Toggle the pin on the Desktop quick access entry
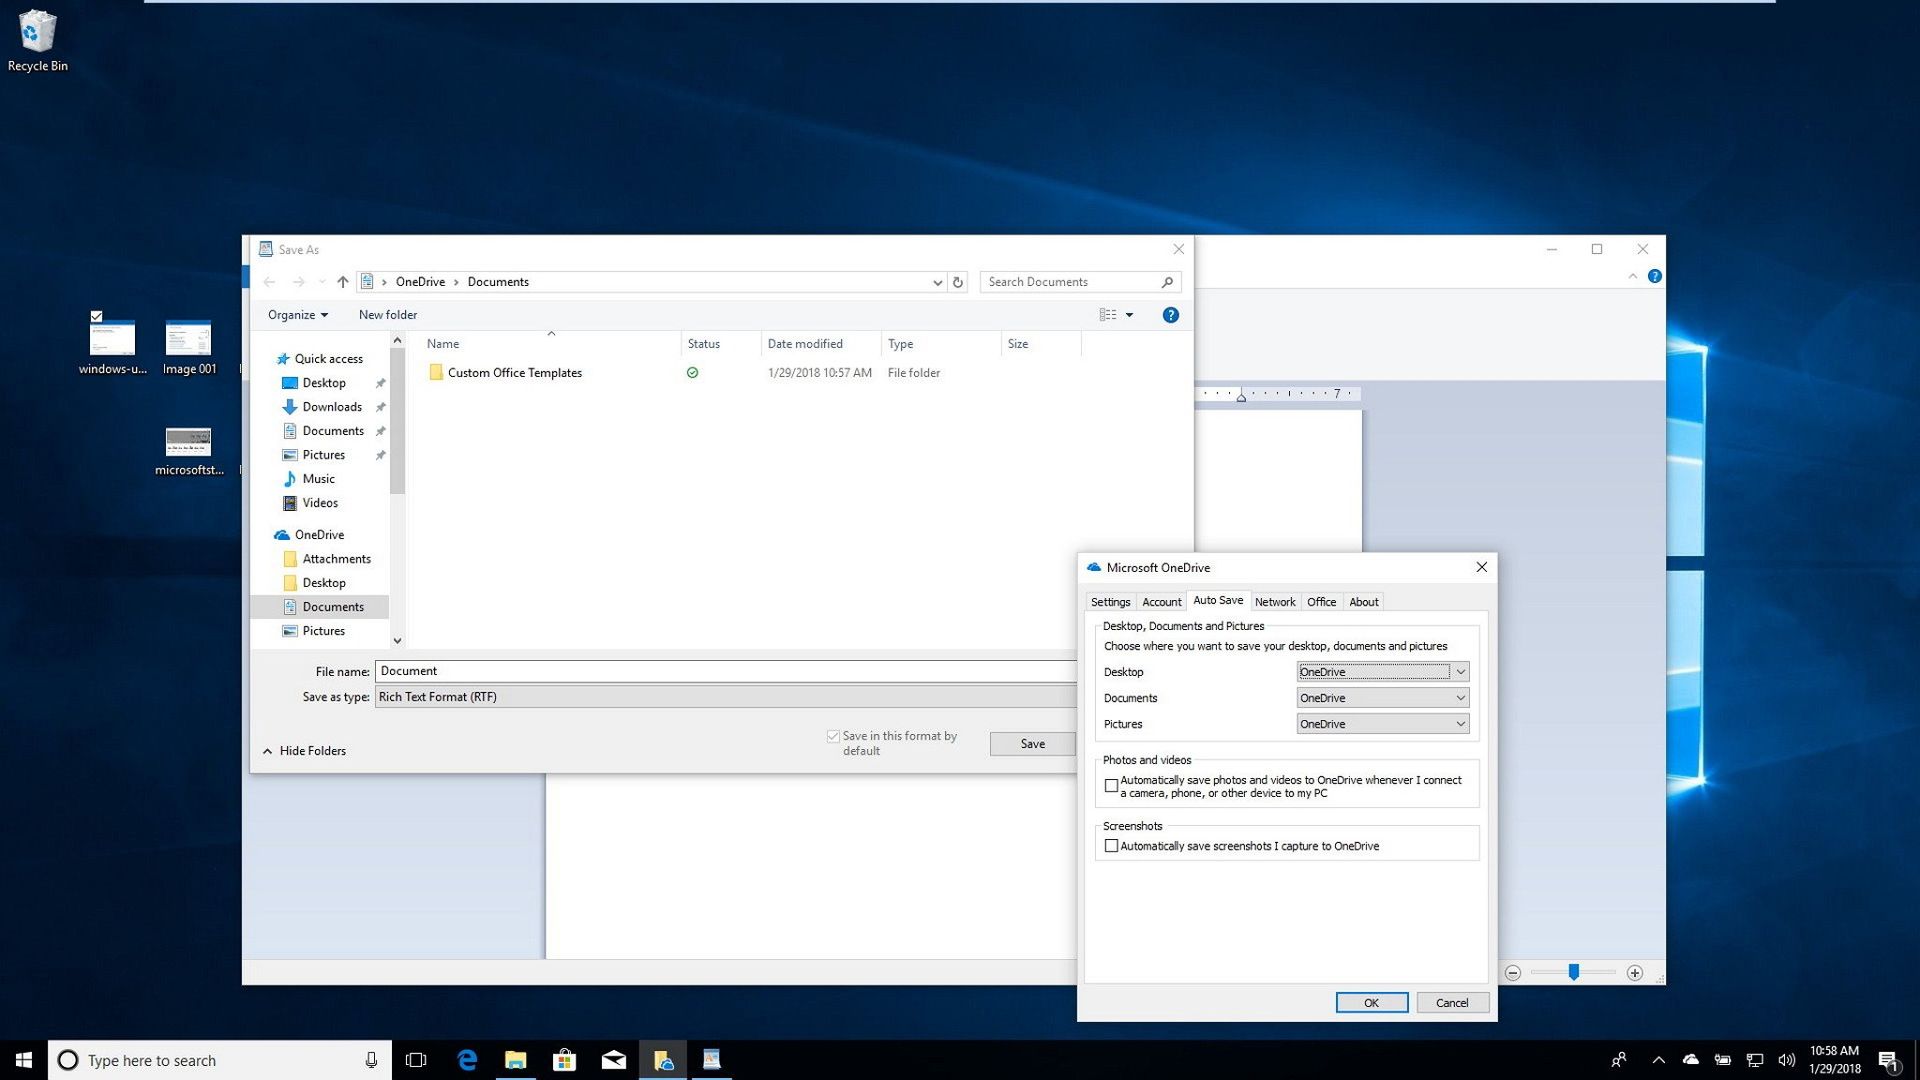 (381, 383)
